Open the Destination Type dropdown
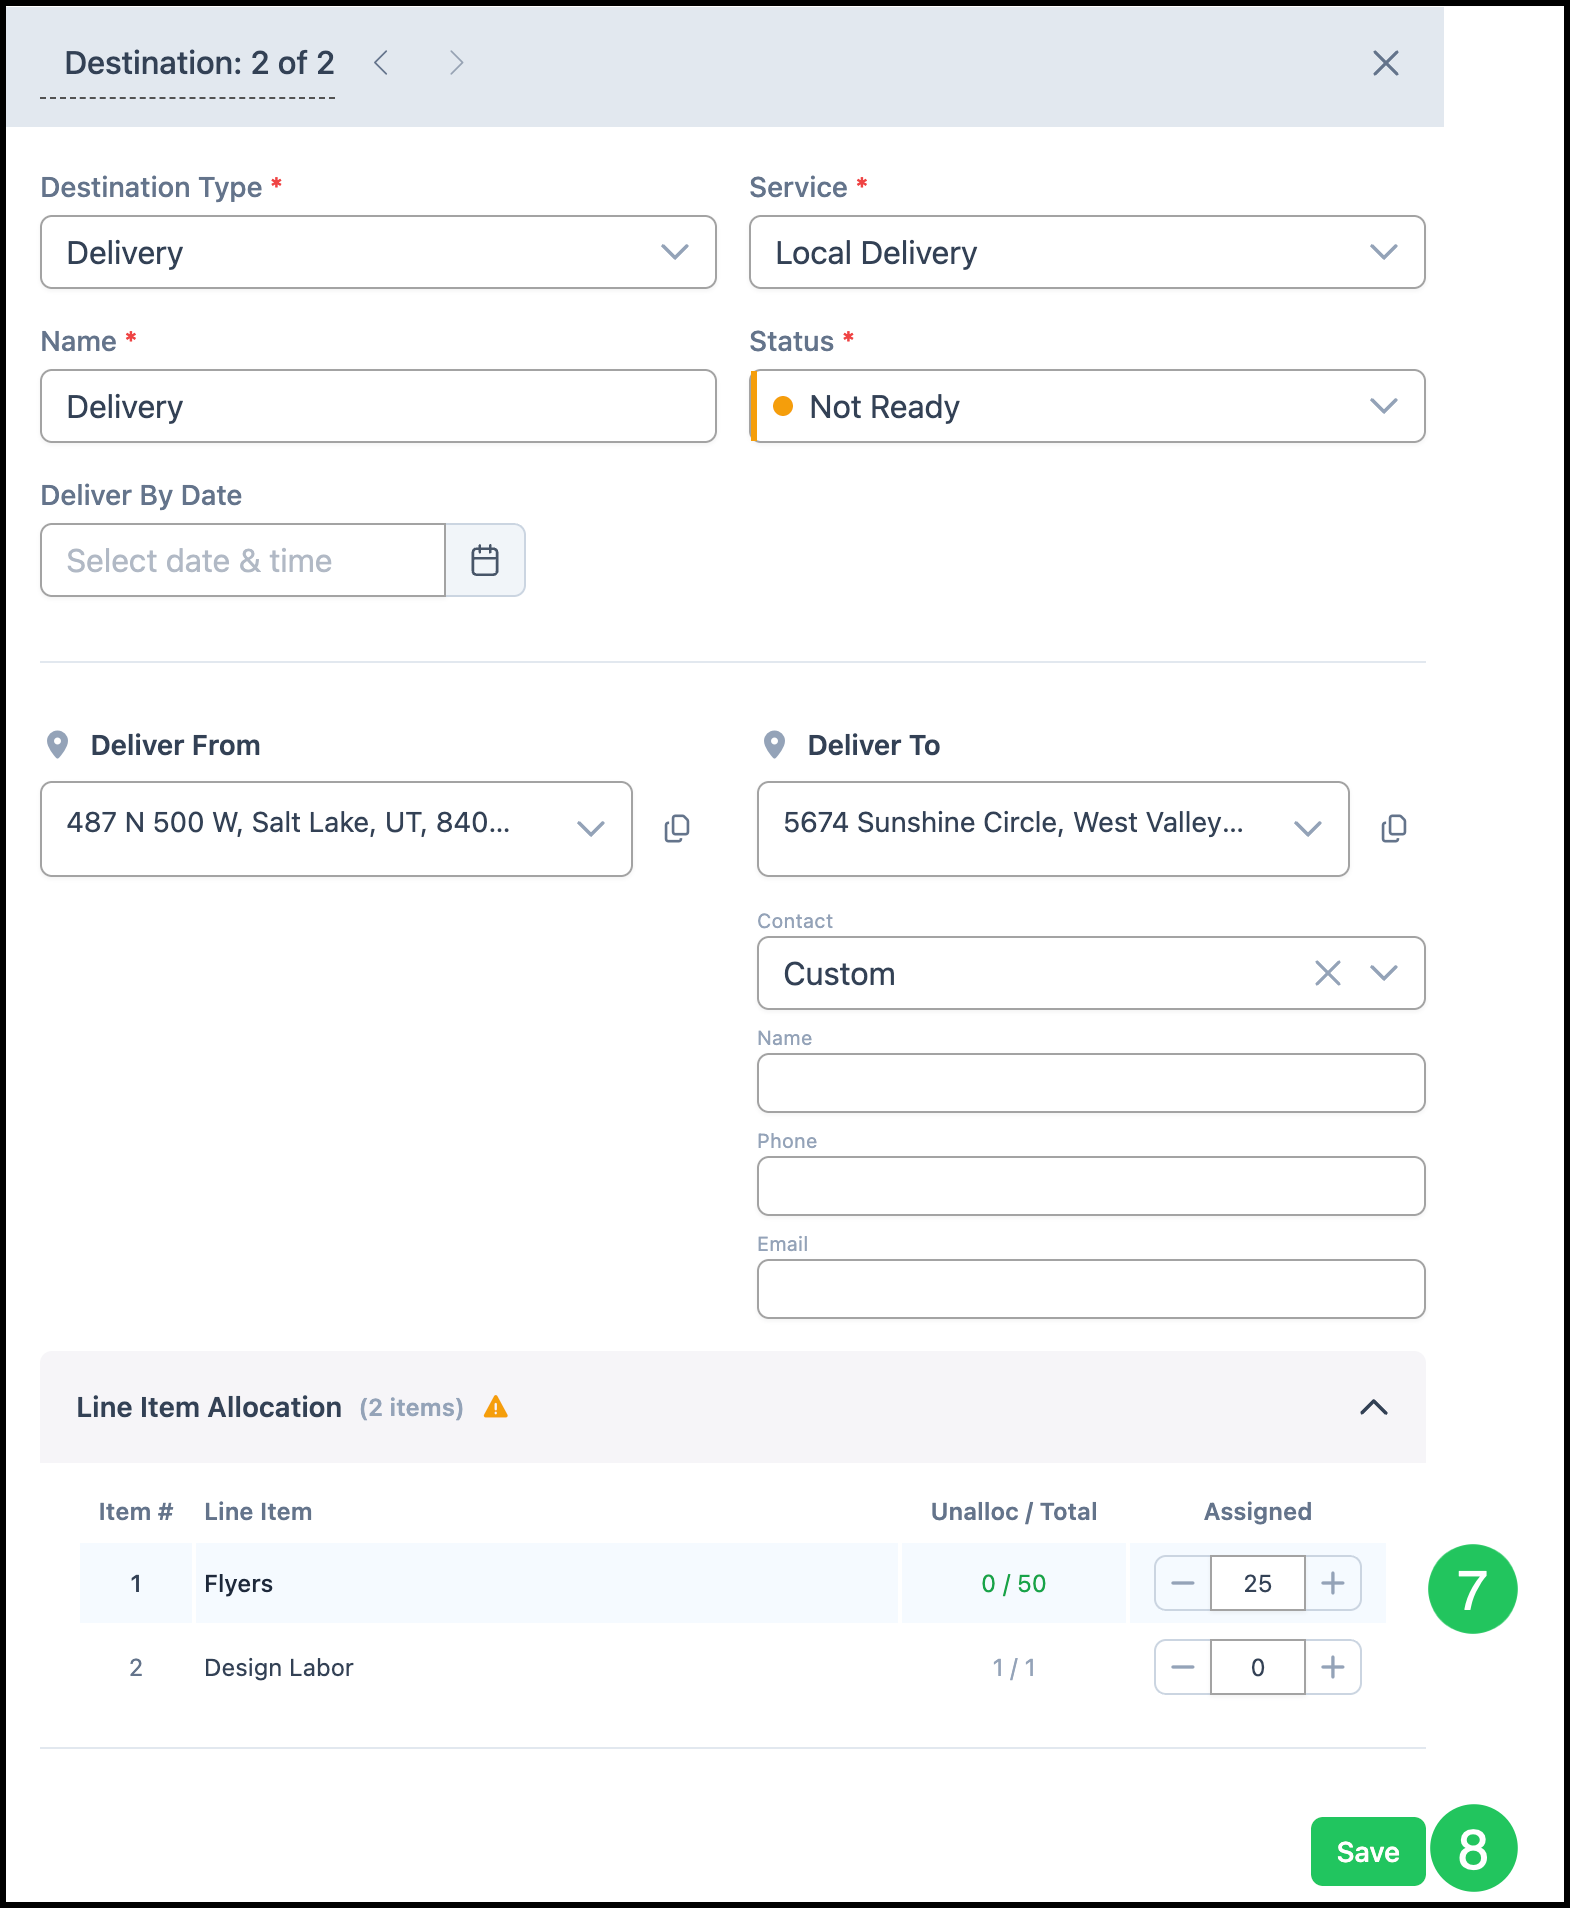 point(378,252)
